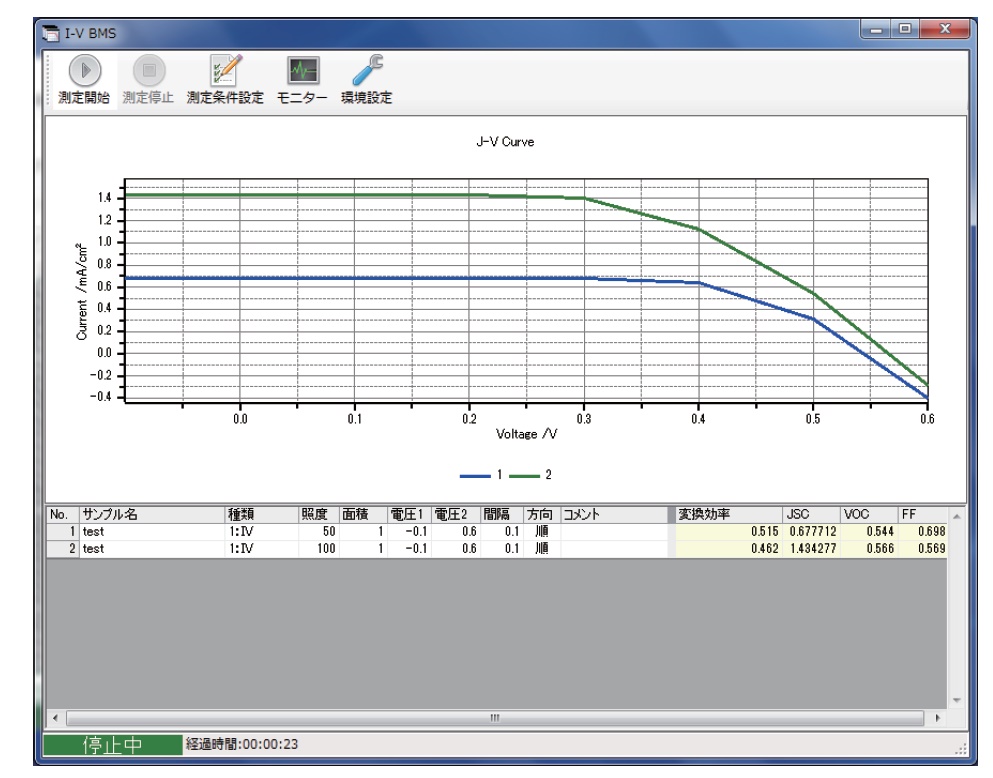The width and height of the screenshot is (993, 778).
Task: Click the 電圧1 column header
Action: point(409,514)
